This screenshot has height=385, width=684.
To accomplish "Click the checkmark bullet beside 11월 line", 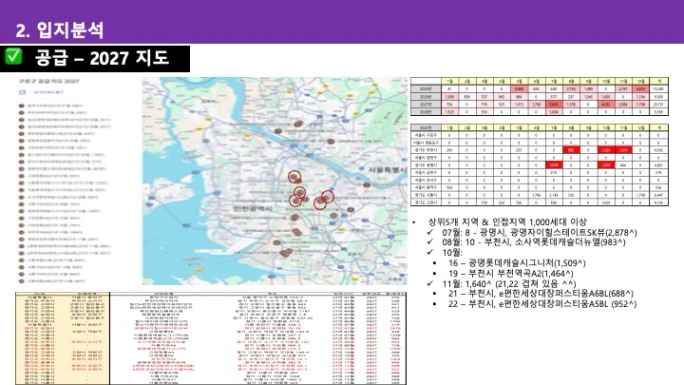I will click(431, 283).
